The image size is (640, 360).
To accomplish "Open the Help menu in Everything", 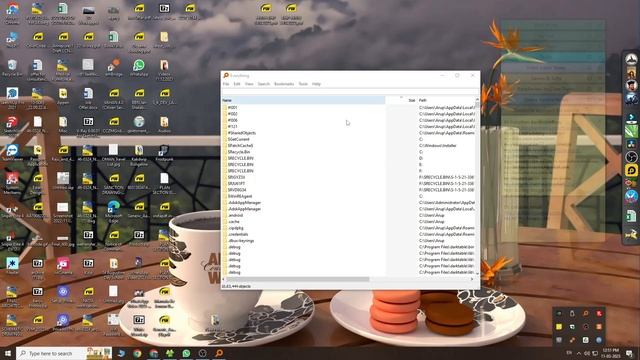I will click(316, 84).
